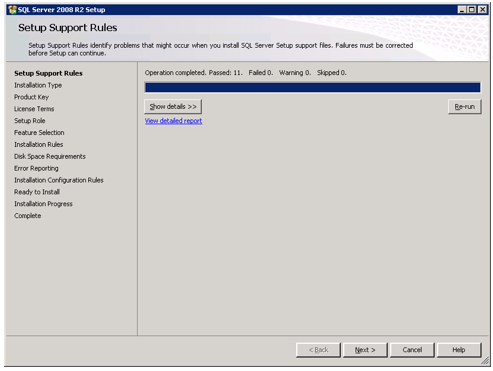Click the Operation completed status text

click(x=246, y=73)
